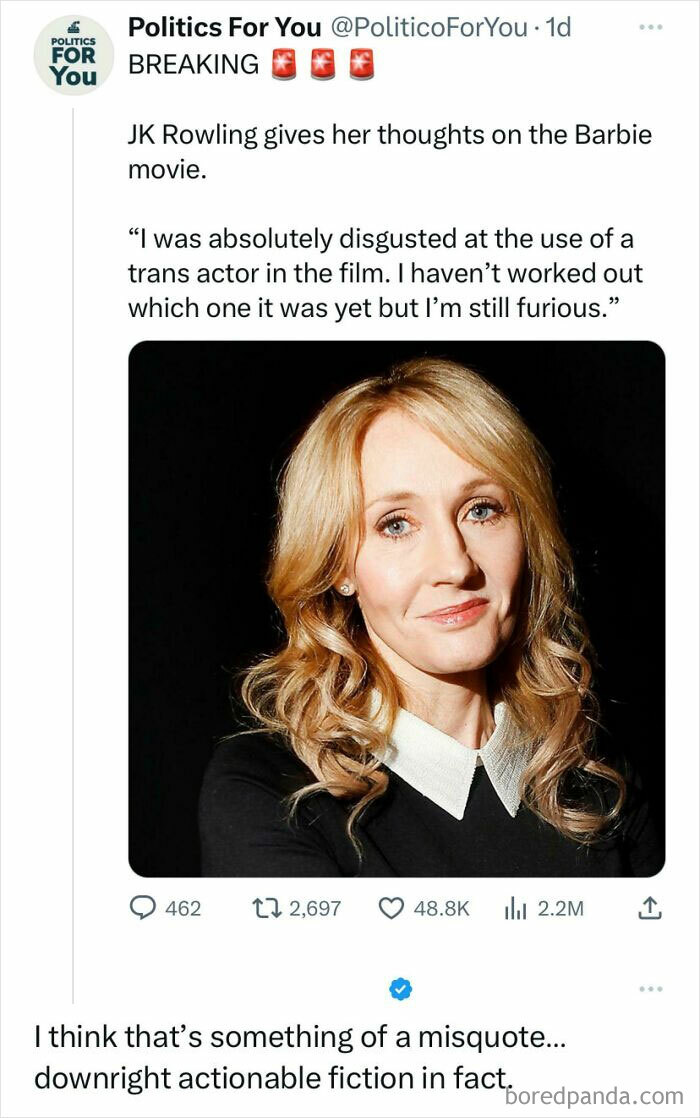Viewport: 700px width, 1118px height.
Task: Enlarge the photo attached to the tweet
Action: [x=396, y=608]
